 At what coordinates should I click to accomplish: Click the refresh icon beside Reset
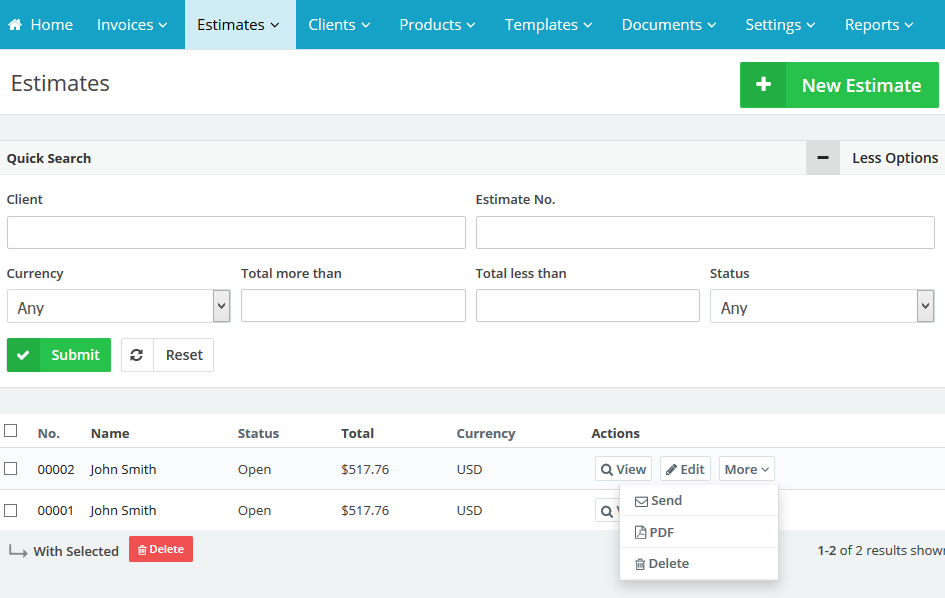137,355
